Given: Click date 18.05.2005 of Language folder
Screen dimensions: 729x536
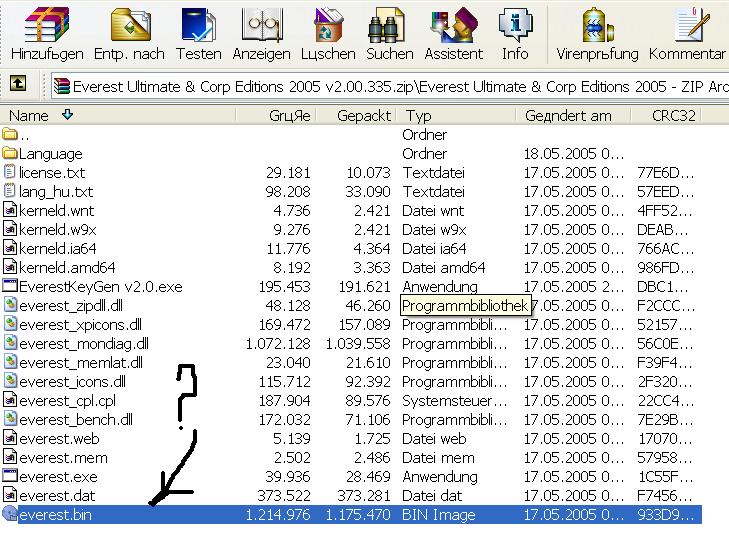Looking at the screenshot, I should [574, 153].
